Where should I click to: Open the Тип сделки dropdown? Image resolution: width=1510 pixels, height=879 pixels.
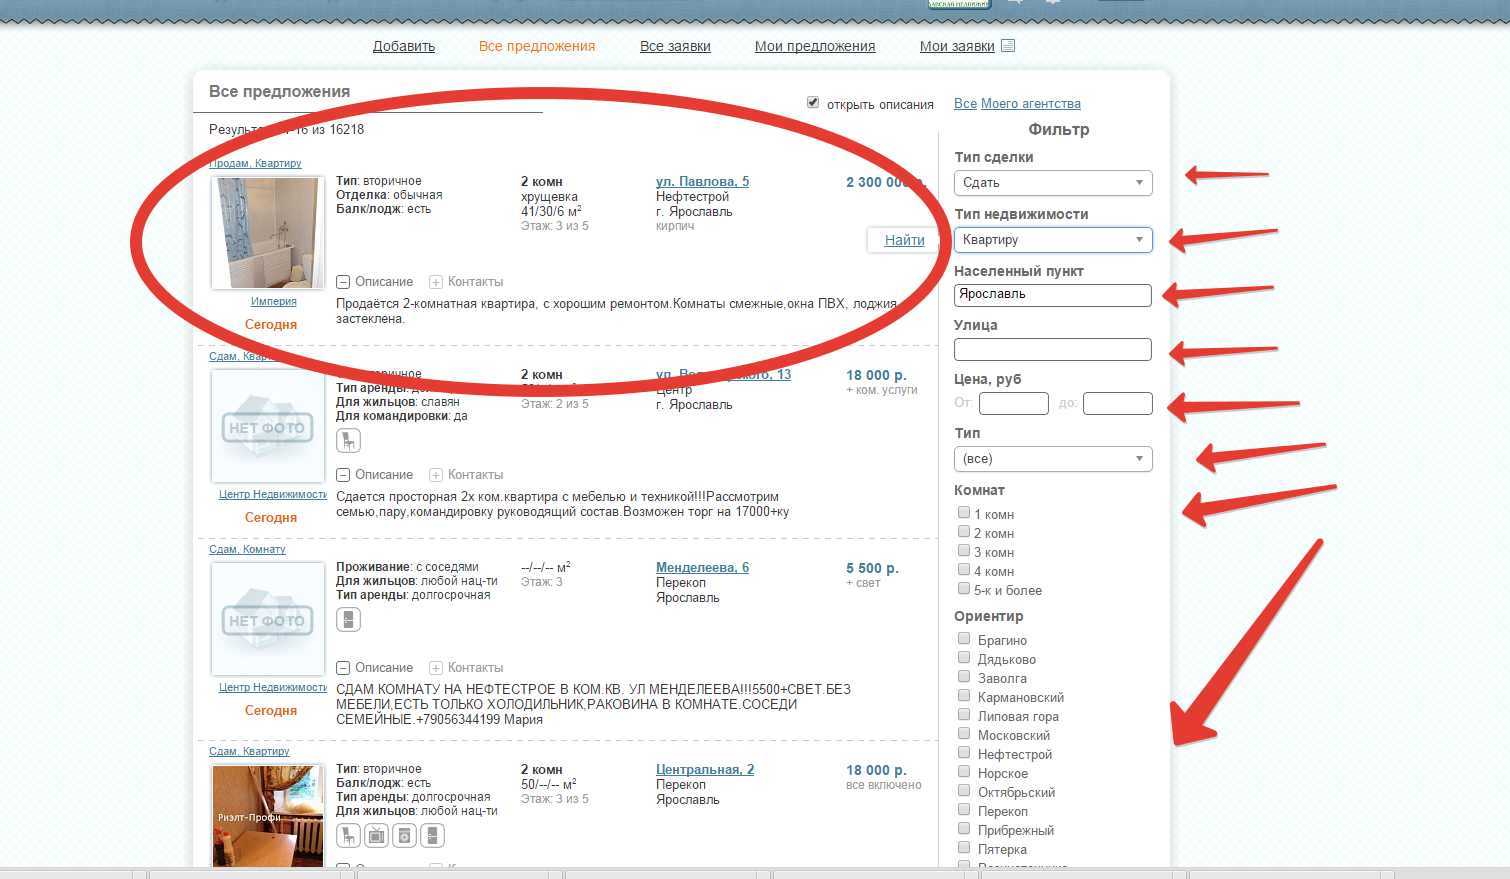[1052, 183]
